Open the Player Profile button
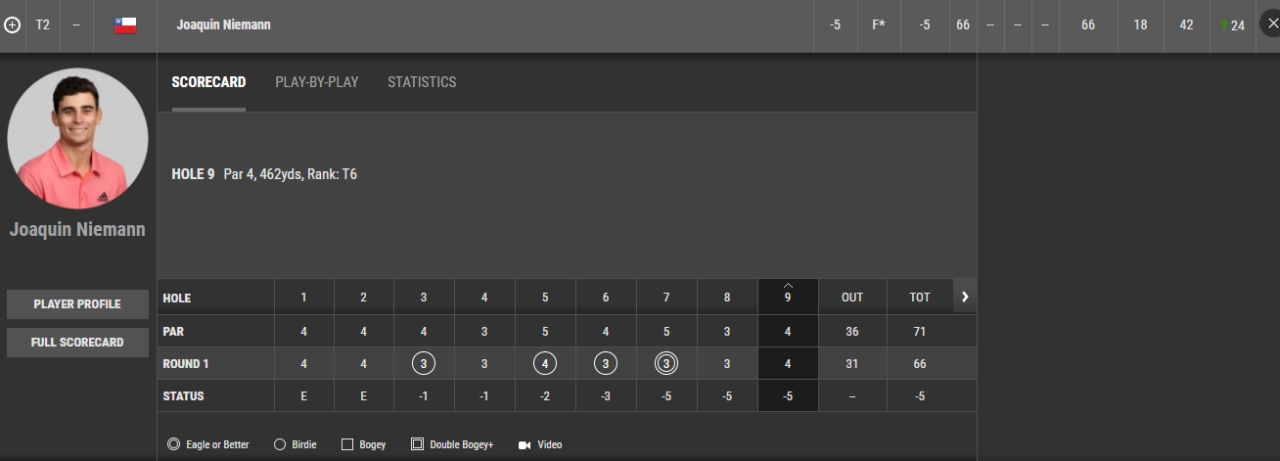 click(77, 304)
